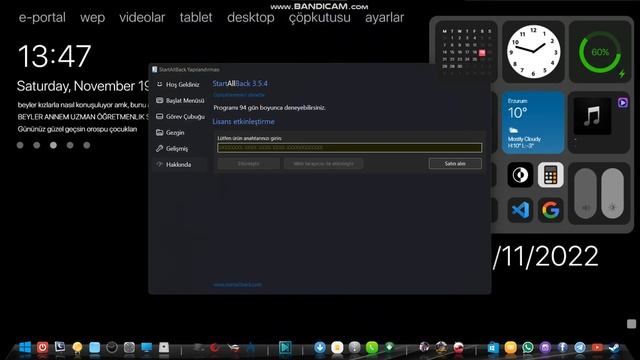Select the third page indicator dot

(x=53, y=145)
